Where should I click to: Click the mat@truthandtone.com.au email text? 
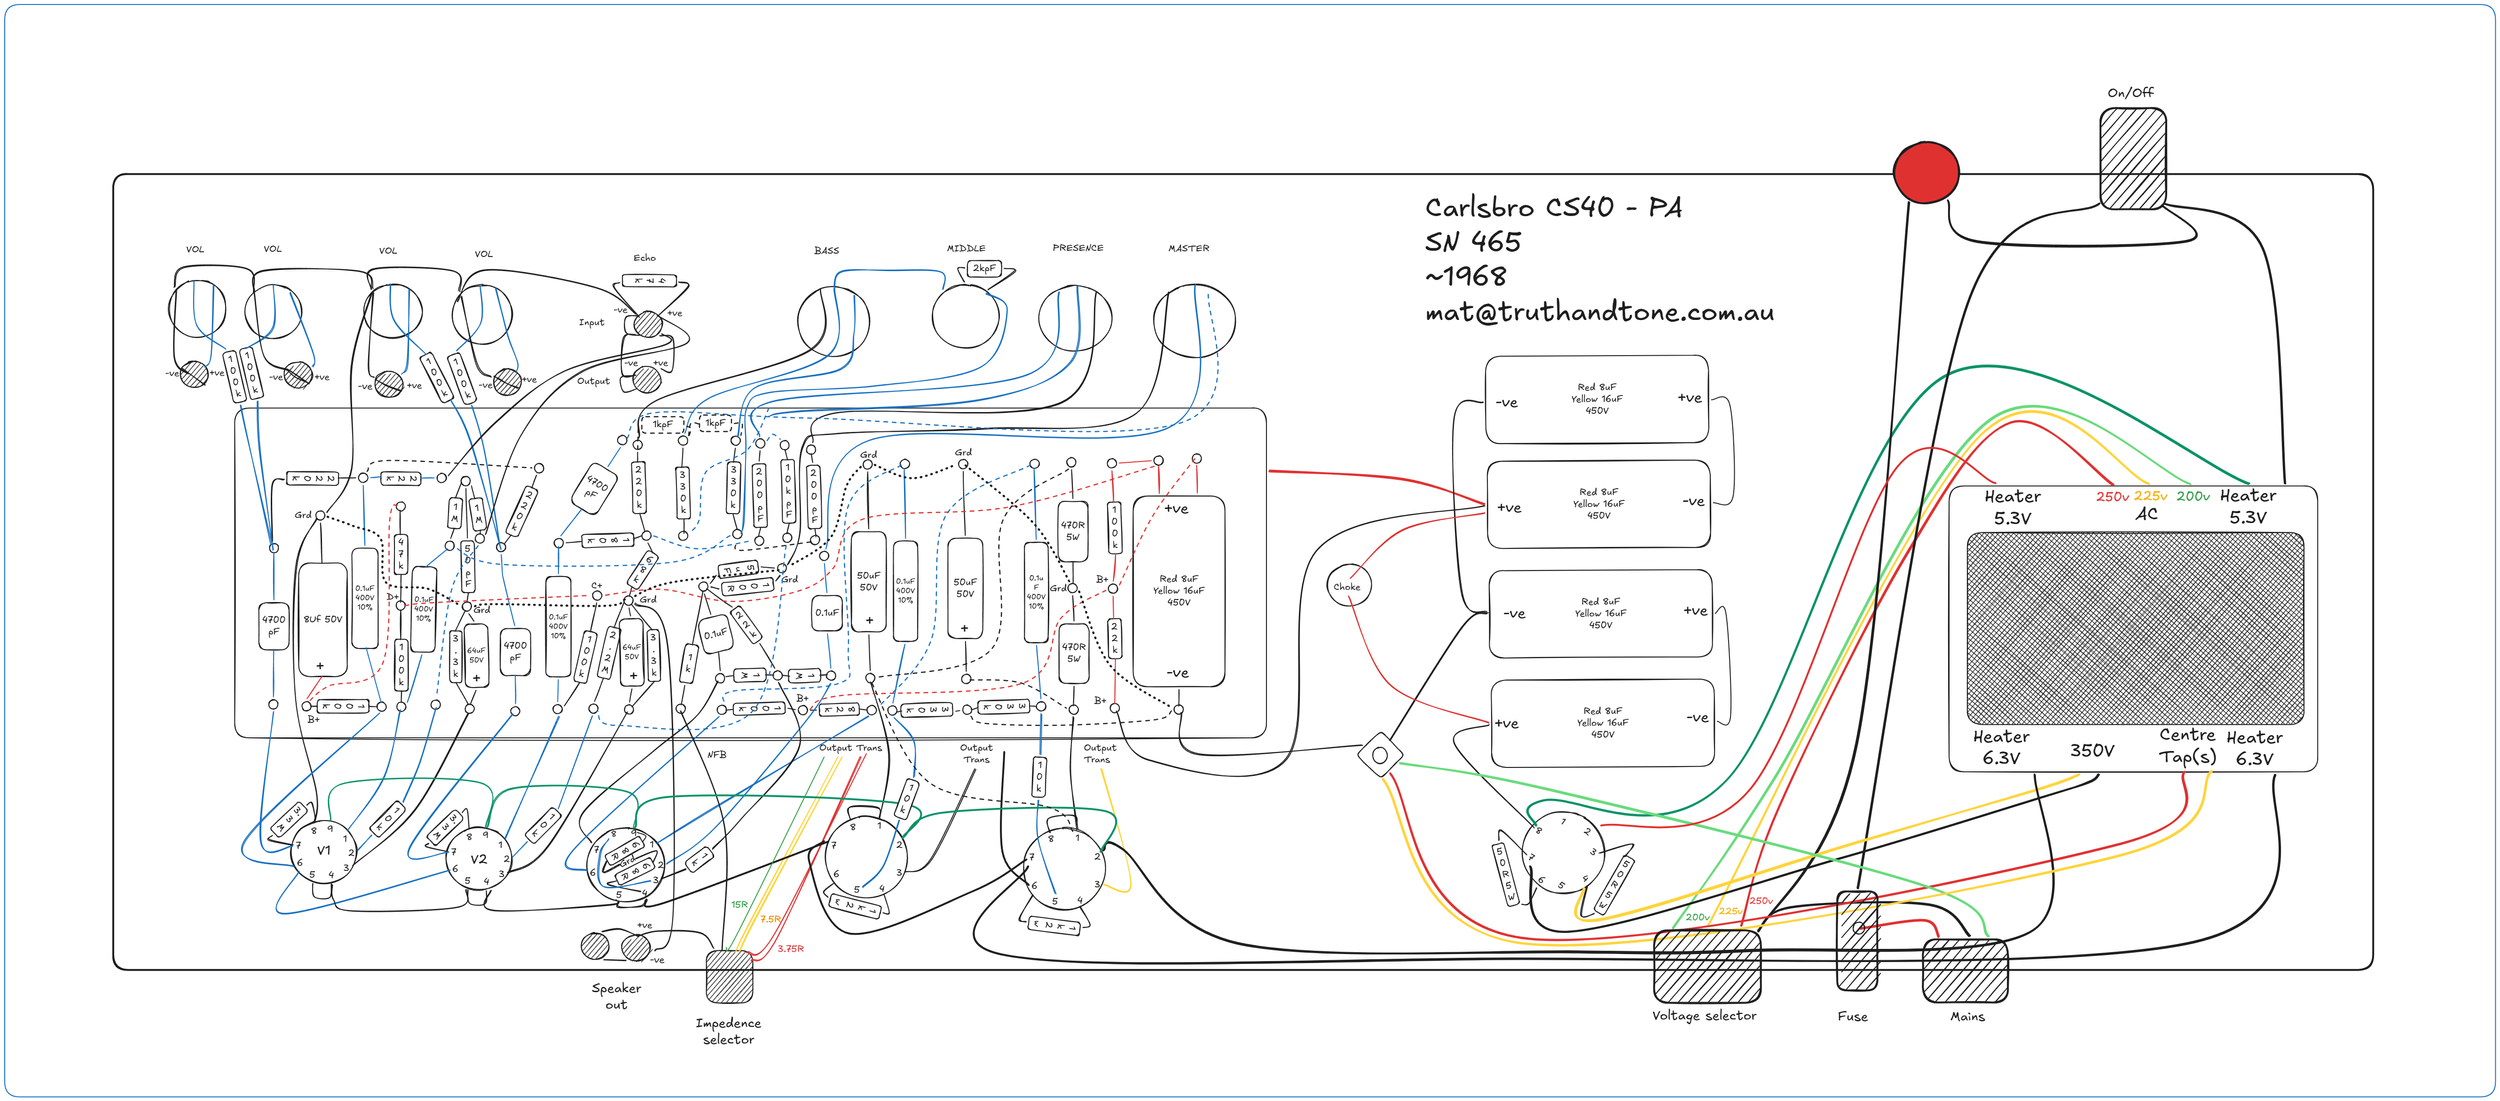pyautogui.click(x=1600, y=312)
